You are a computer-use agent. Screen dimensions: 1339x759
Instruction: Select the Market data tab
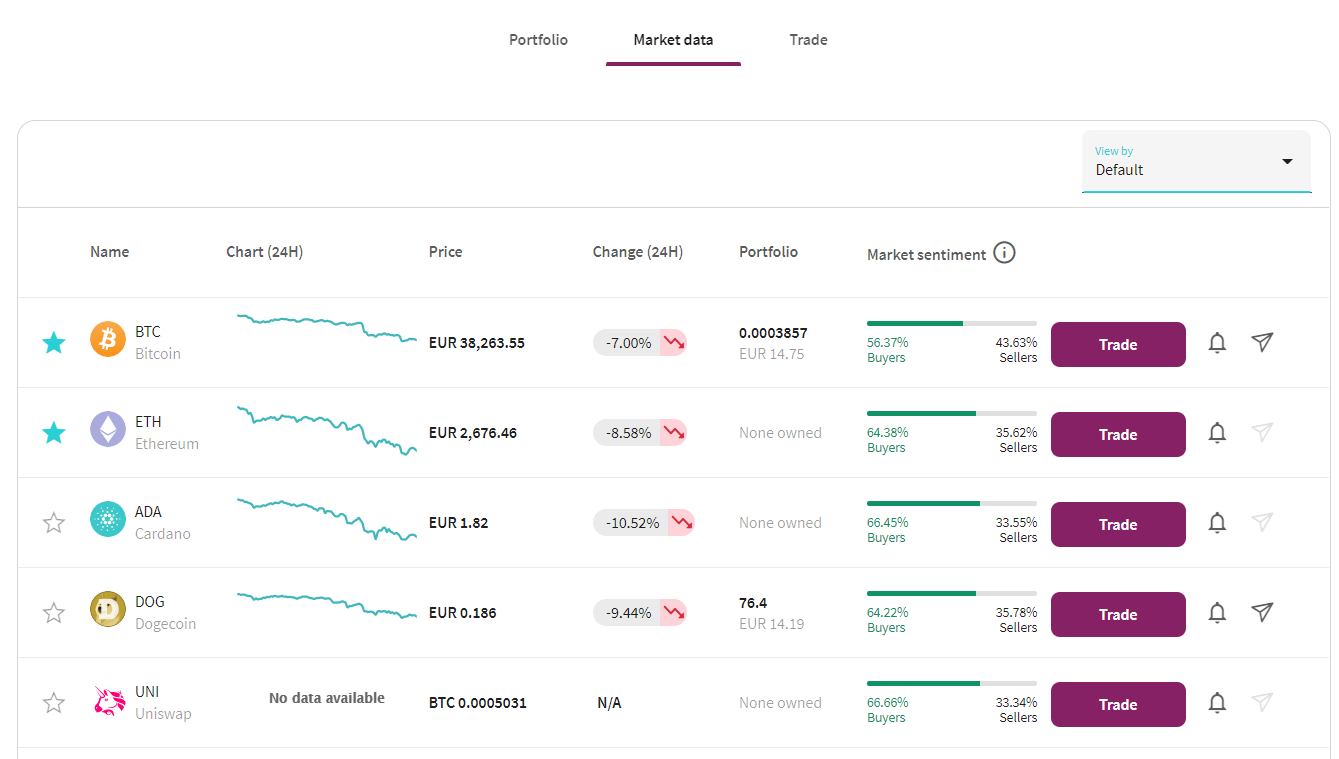point(672,40)
